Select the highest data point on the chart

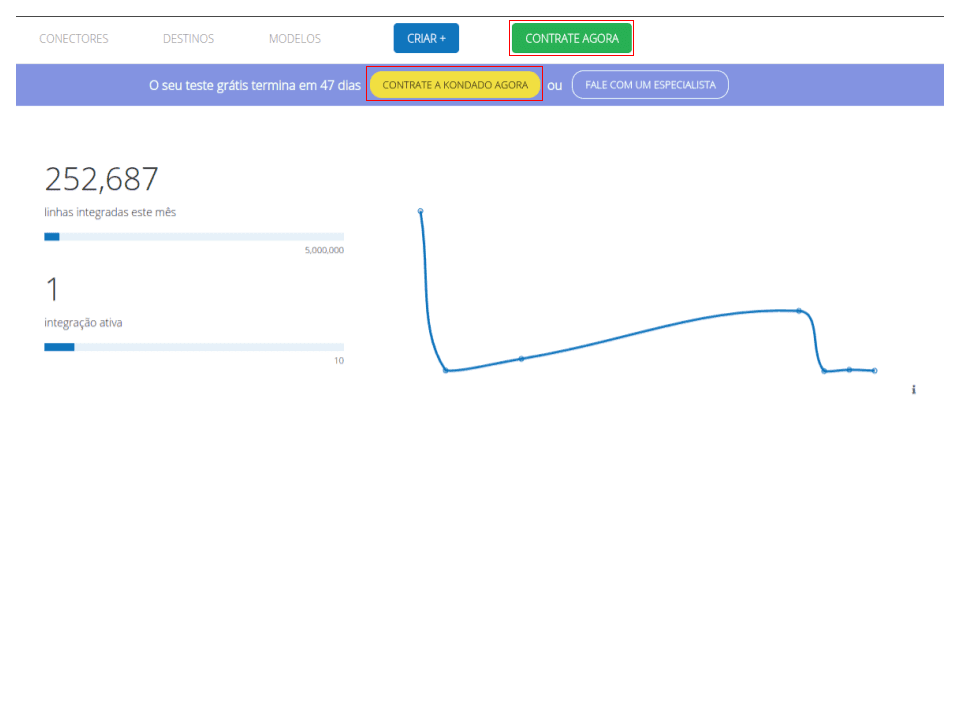pyautogui.click(x=420, y=211)
